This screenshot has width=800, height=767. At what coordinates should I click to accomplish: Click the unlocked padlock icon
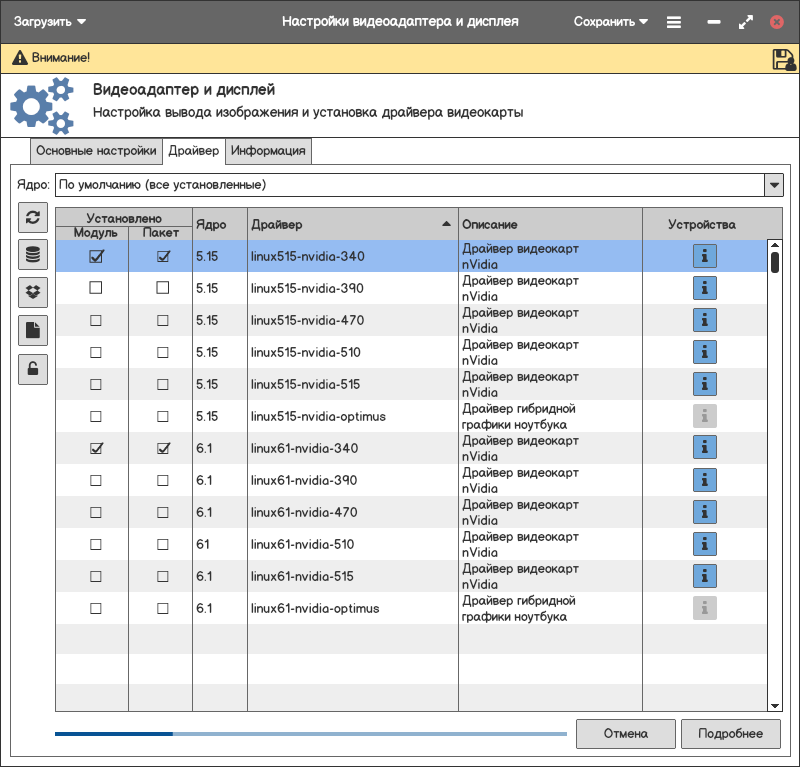33,369
